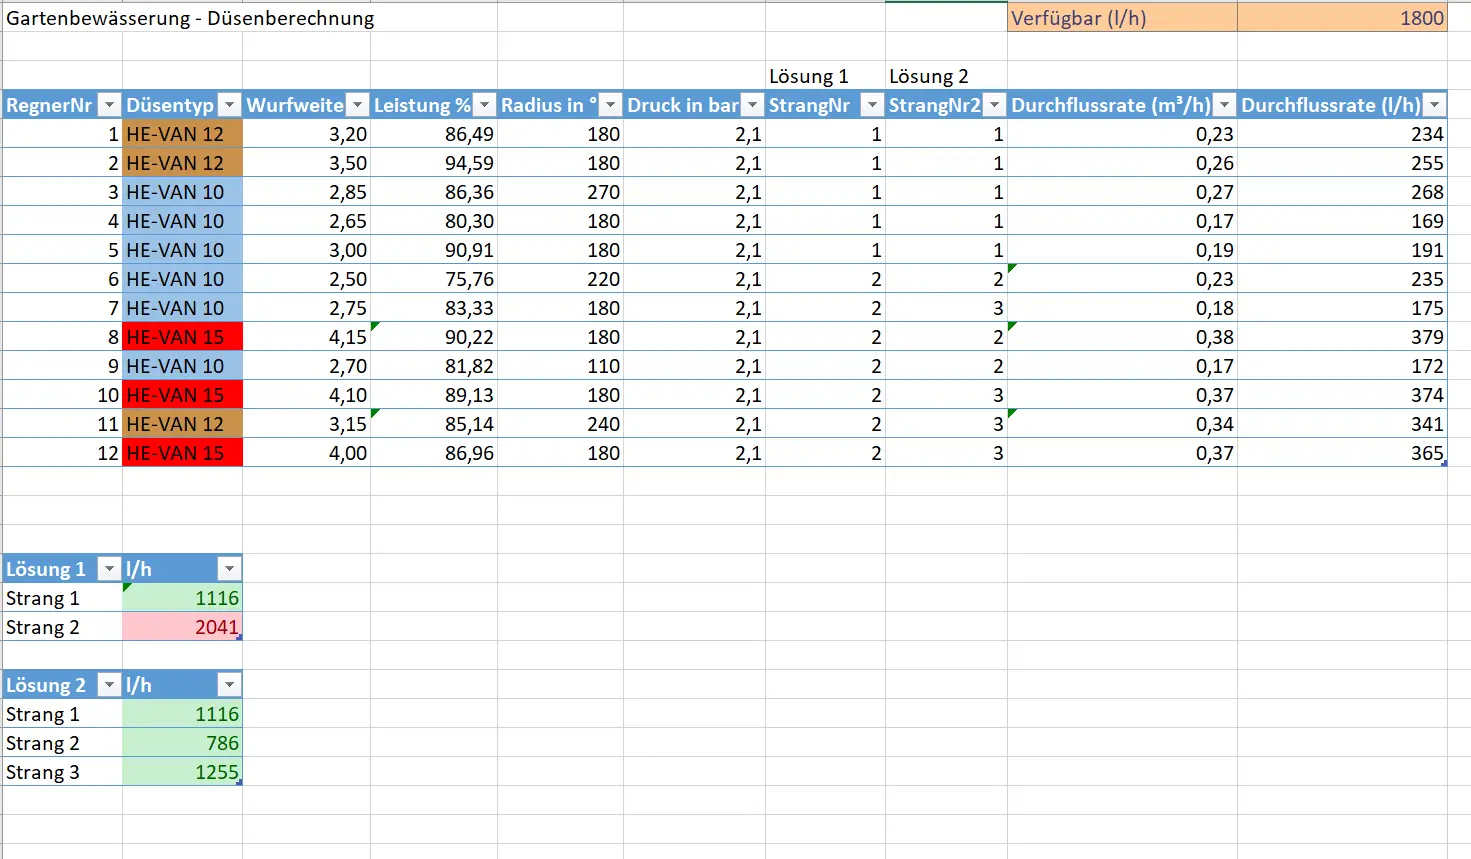Select the Verfügbar value cell 1800
The height and width of the screenshot is (859, 1471).
pyautogui.click(x=1341, y=18)
